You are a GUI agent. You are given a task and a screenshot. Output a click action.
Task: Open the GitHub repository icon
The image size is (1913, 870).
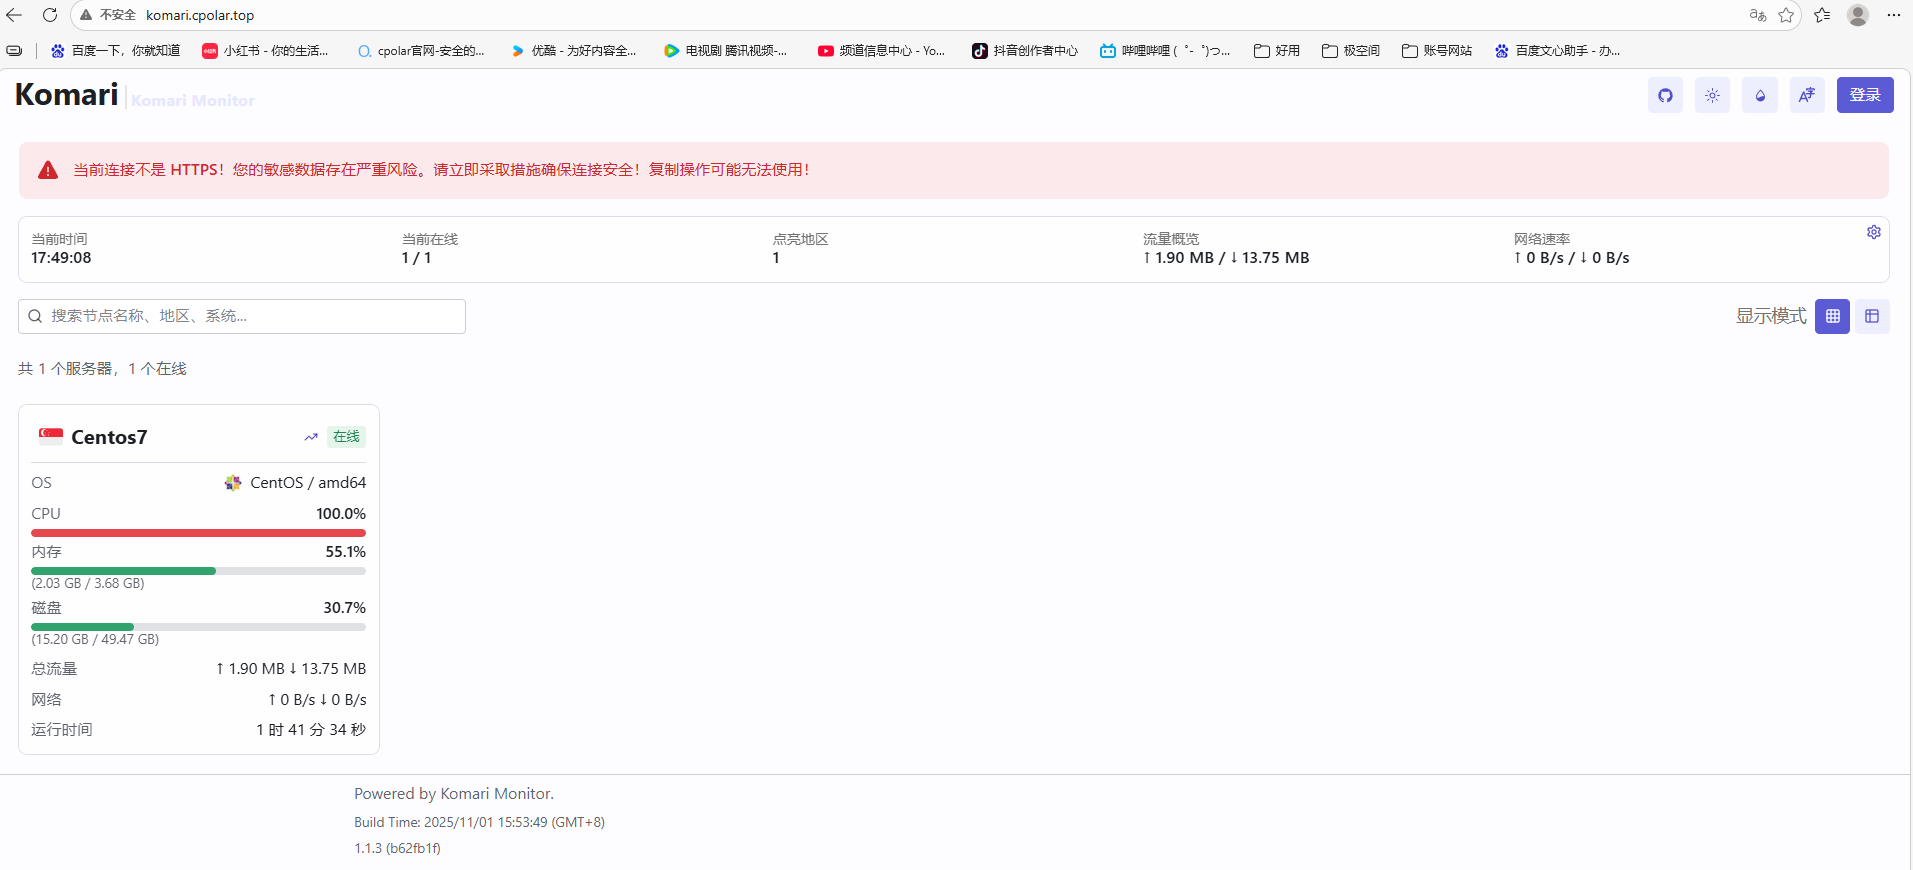(x=1665, y=96)
